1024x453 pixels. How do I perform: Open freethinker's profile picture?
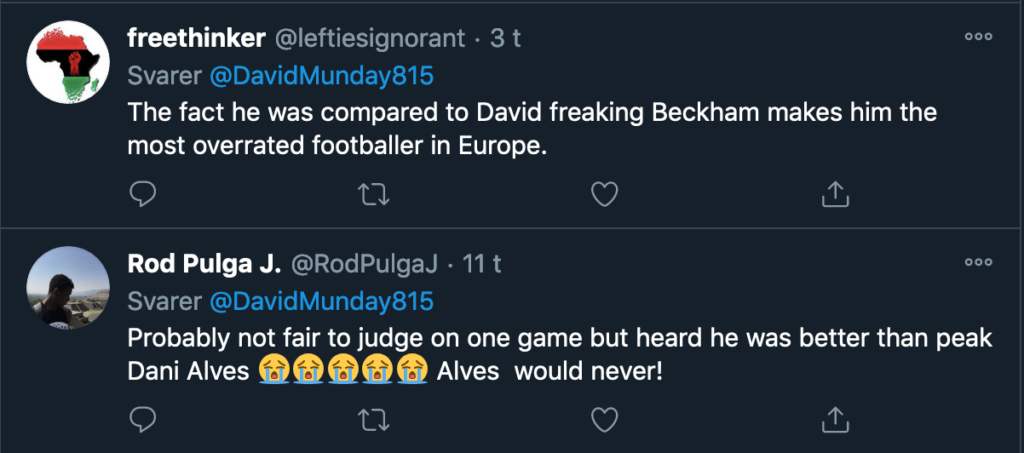point(65,61)
